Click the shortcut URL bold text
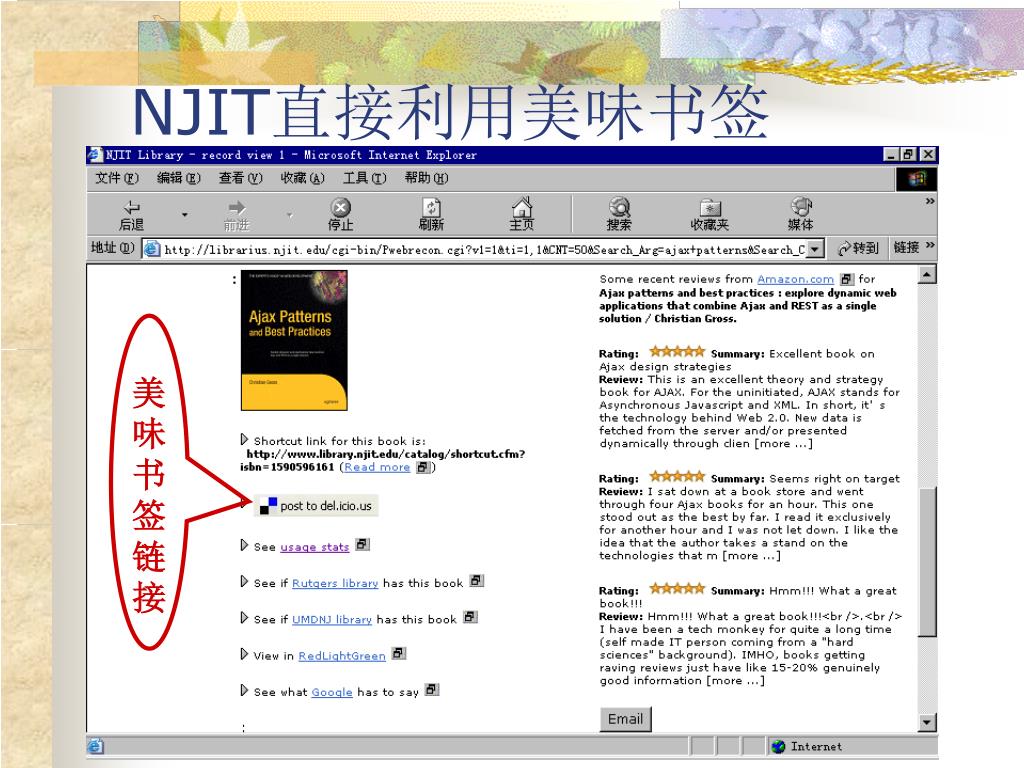 click(385, 460)
